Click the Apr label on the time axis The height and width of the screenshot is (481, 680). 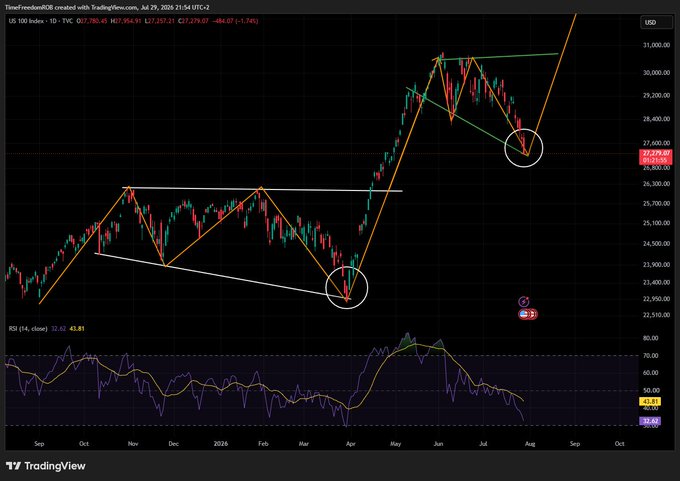[x=350, y=444]
